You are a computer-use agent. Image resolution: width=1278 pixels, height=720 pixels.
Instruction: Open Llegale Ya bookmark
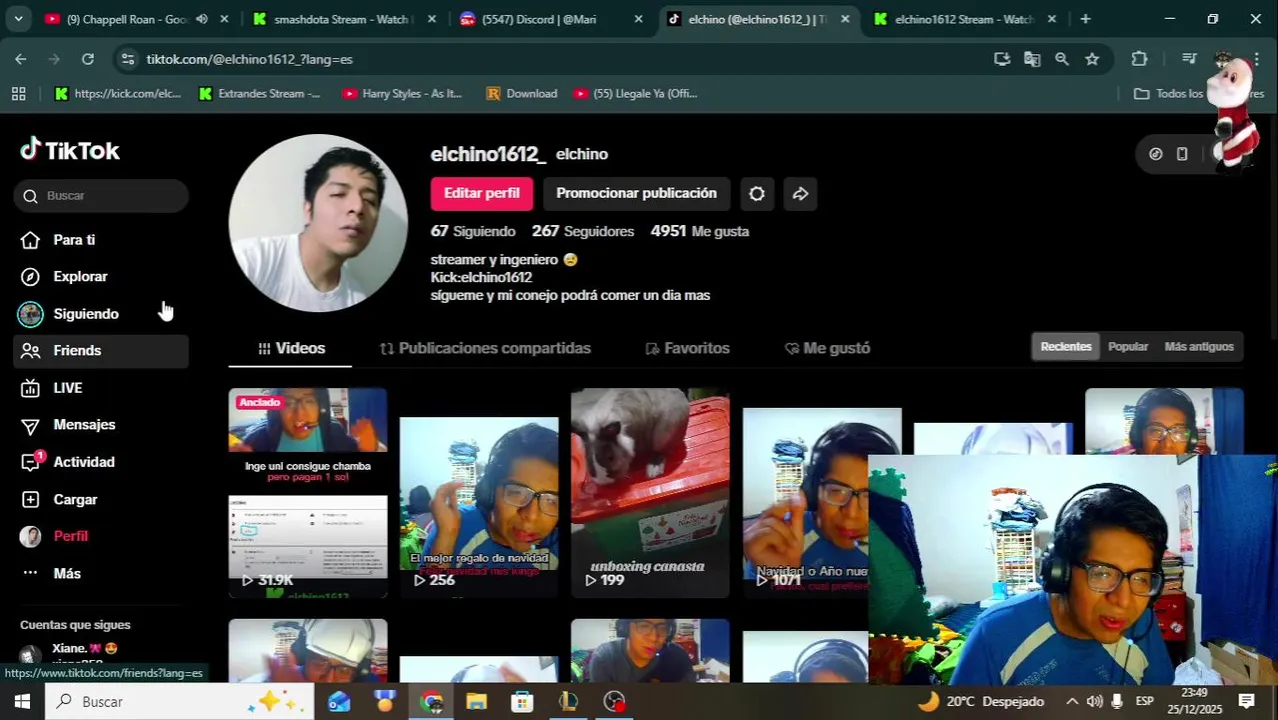click(636, 93)
